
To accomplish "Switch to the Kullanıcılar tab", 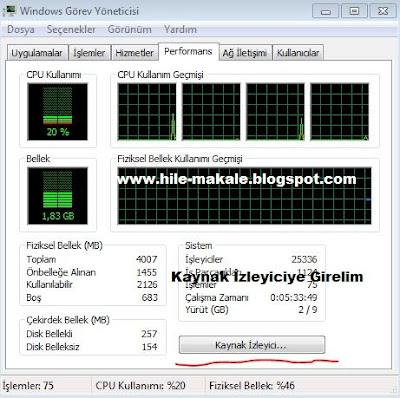I will tap(298, 53).
